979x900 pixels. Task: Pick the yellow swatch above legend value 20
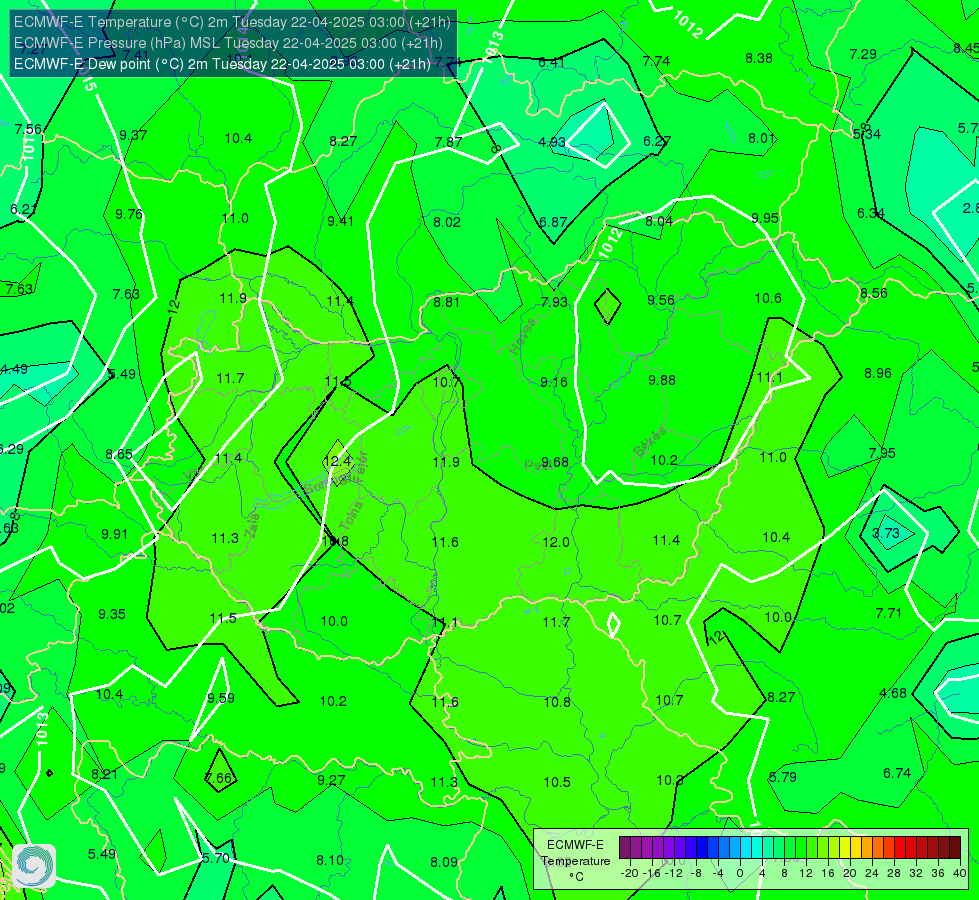click(845, 848)
